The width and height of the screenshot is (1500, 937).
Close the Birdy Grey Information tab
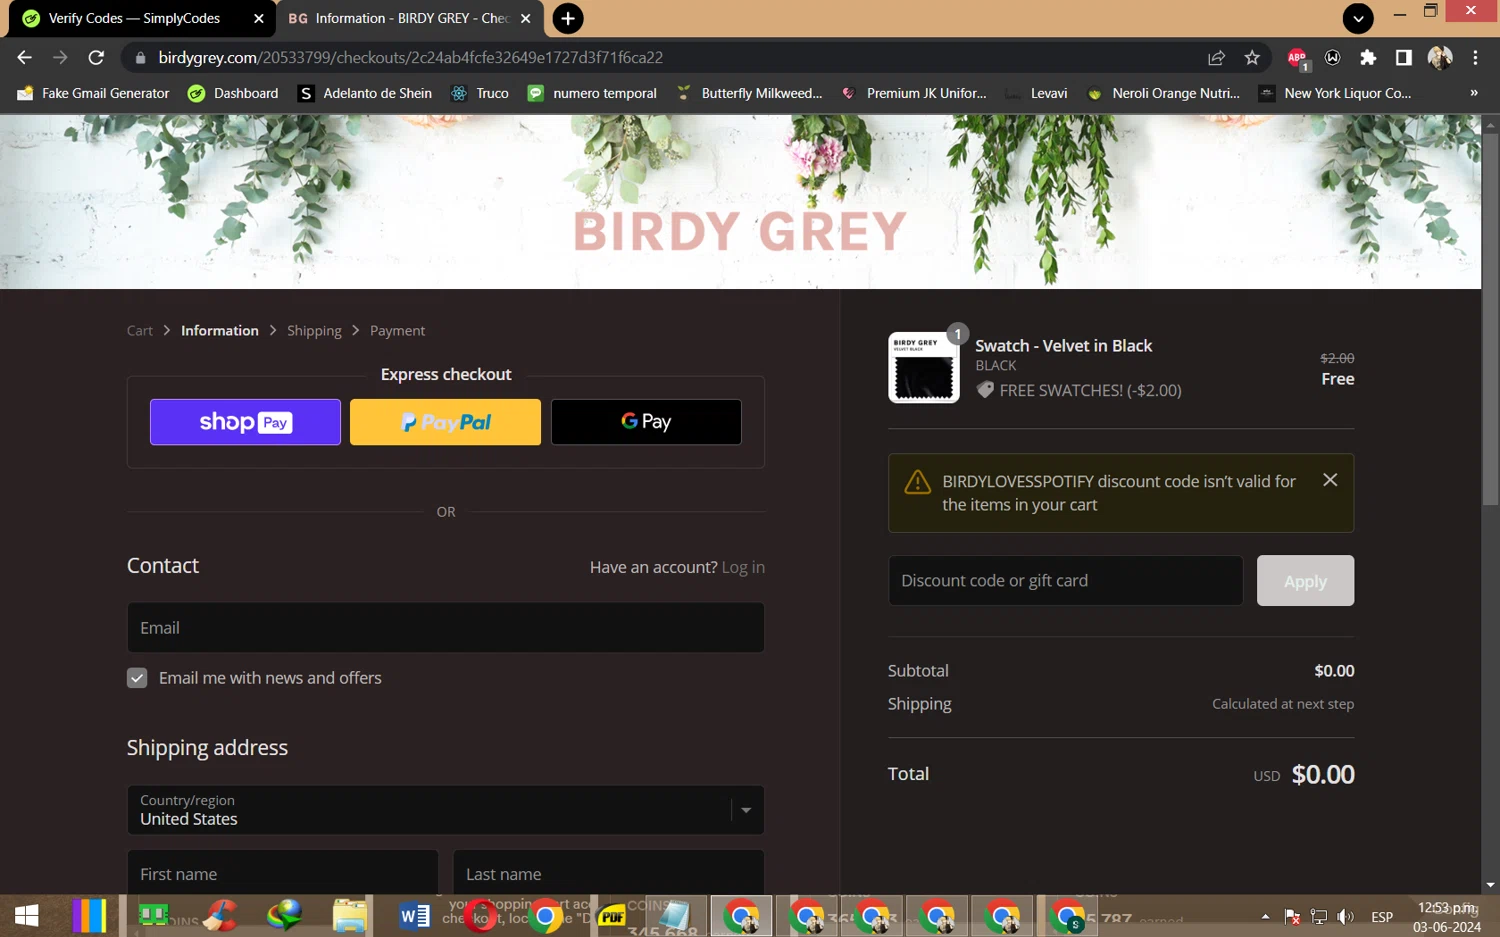[526, 18]
